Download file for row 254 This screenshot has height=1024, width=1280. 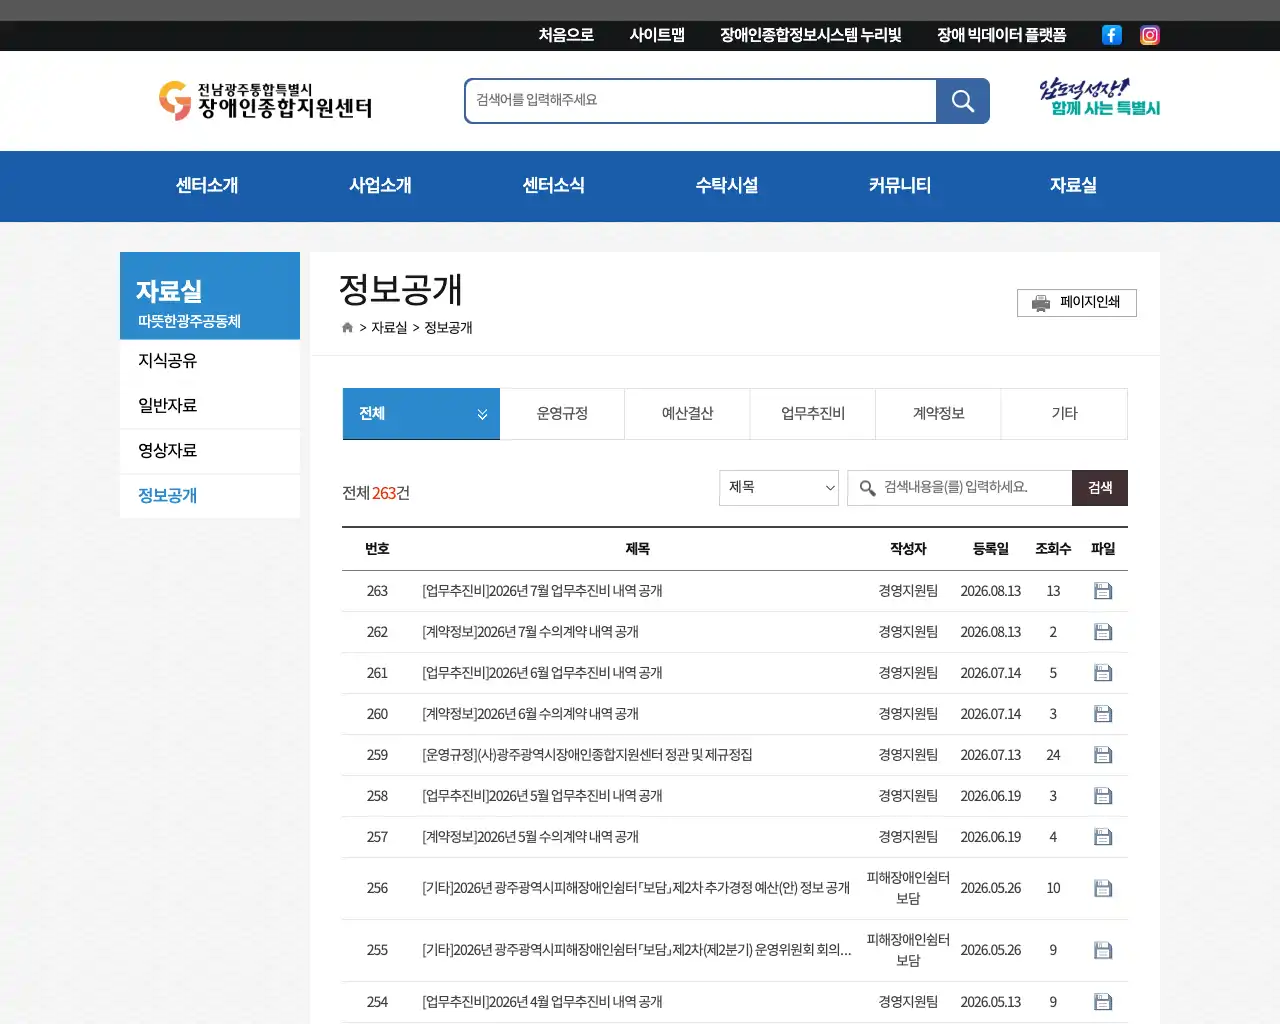(1103, 1002)
